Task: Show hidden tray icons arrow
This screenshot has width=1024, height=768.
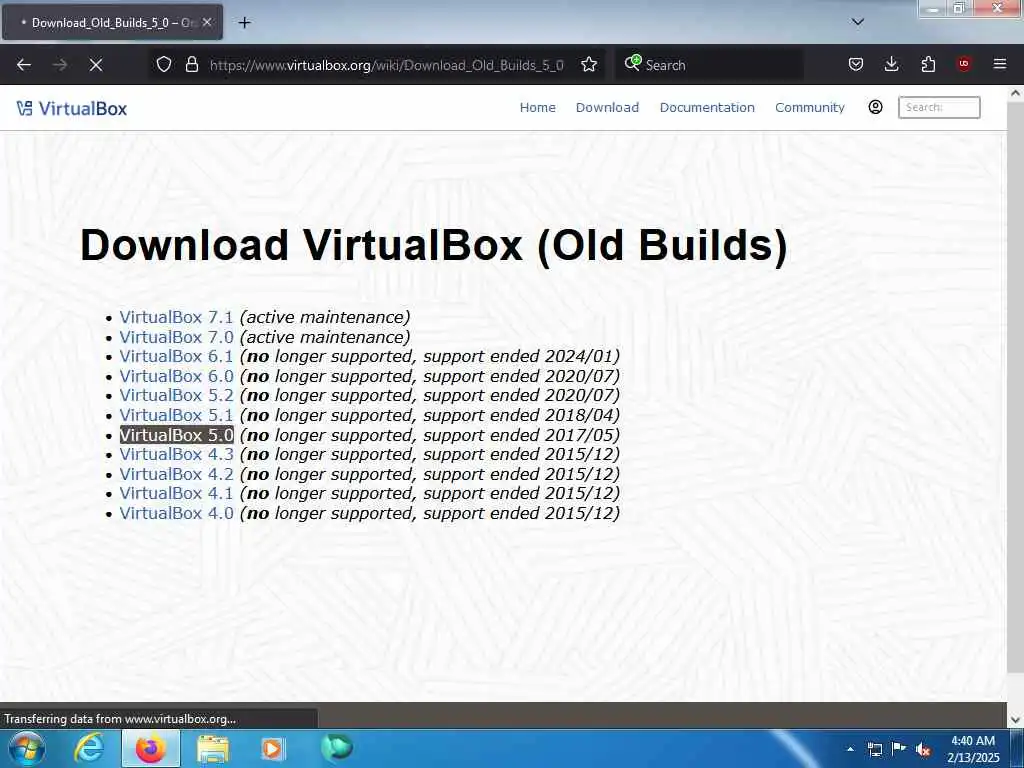Action: coord(850,749)
